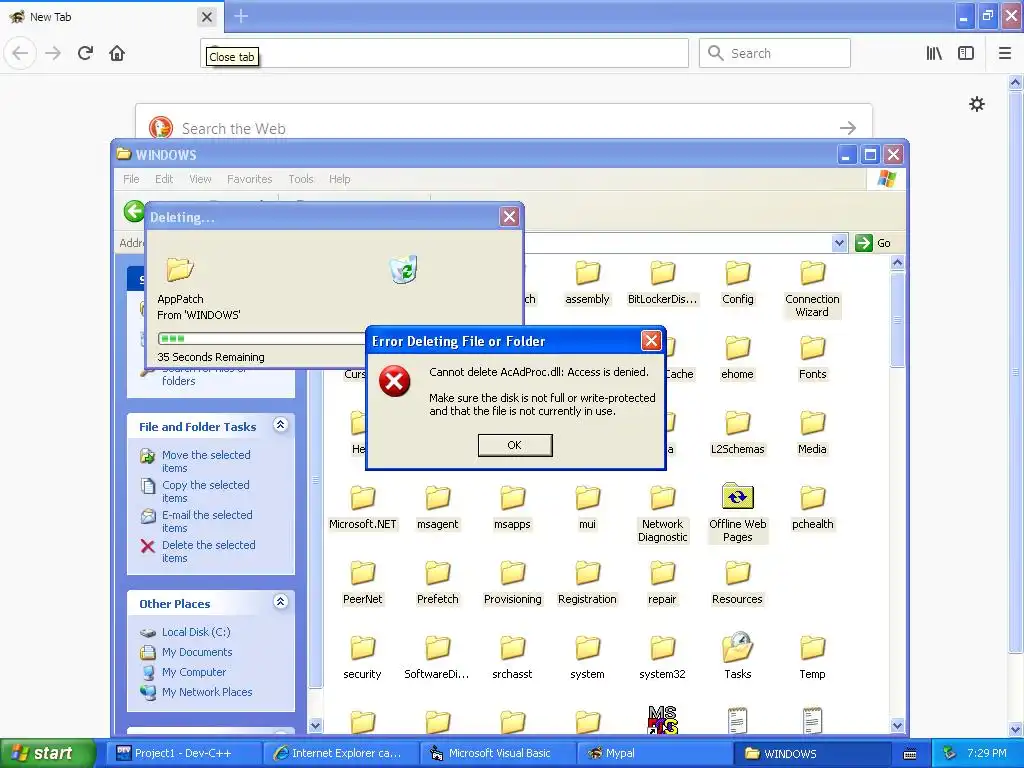Open the Help menu in Explorer
This screenshot has height=768, width=1024.
coord(340,179)
